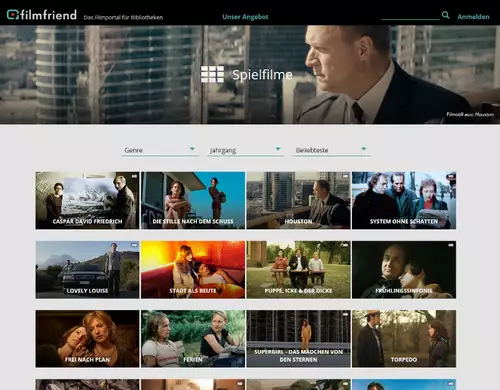Viewport: 500px width, 390px height.
Task: Click HD badge on Lovely Louise
Action: point(134,245)
